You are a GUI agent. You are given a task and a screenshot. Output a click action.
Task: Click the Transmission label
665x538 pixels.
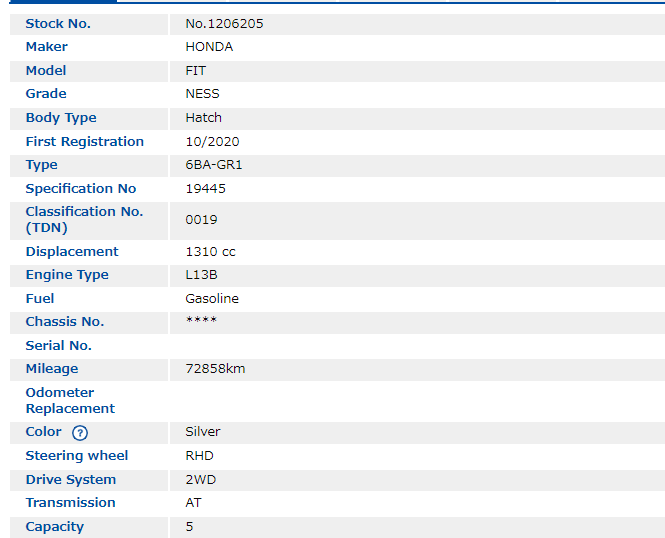[70, 503]
